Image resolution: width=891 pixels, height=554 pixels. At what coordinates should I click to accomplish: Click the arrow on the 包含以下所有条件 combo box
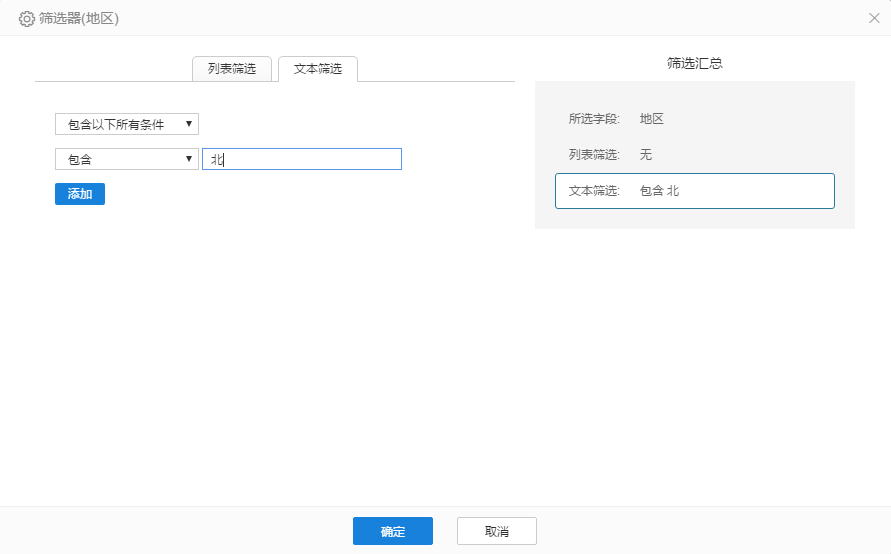[189, 124]
